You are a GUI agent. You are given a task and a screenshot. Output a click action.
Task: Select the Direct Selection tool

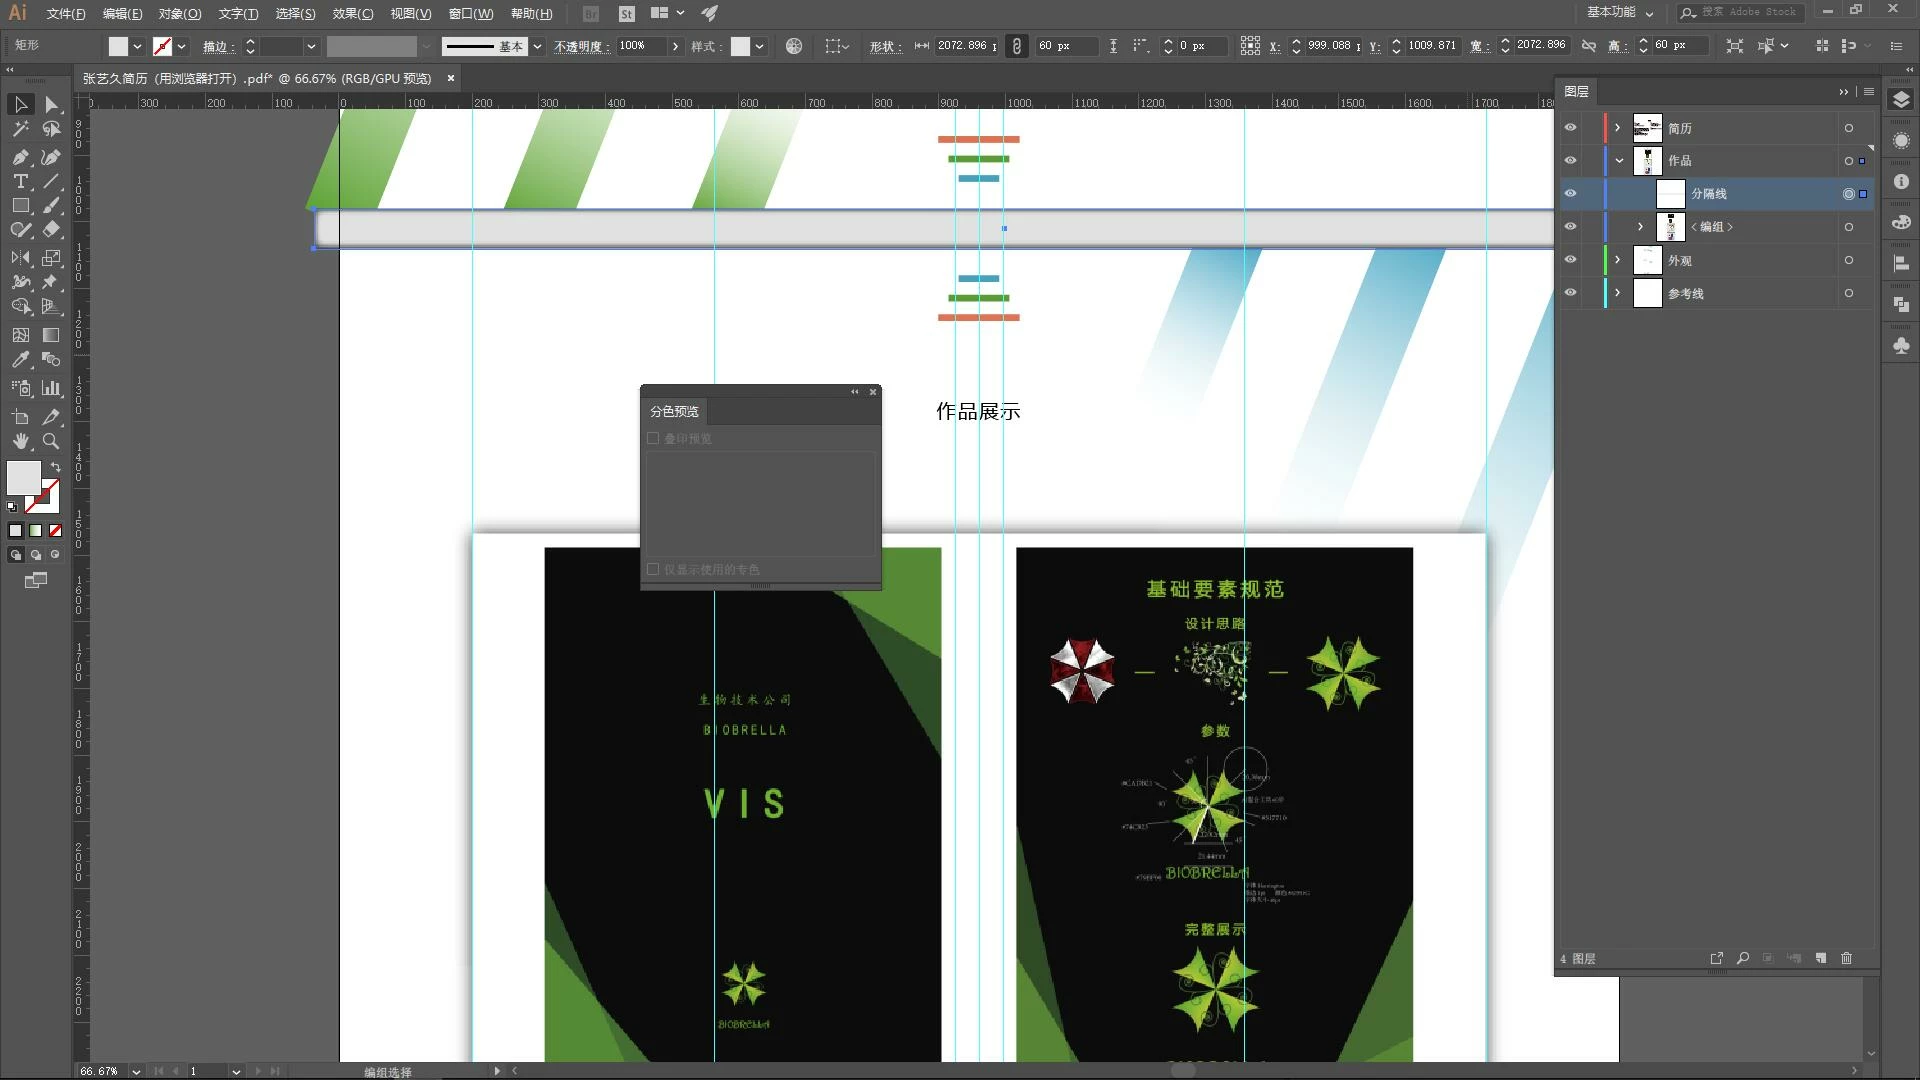pyautogui.click(x=51, y=104)
